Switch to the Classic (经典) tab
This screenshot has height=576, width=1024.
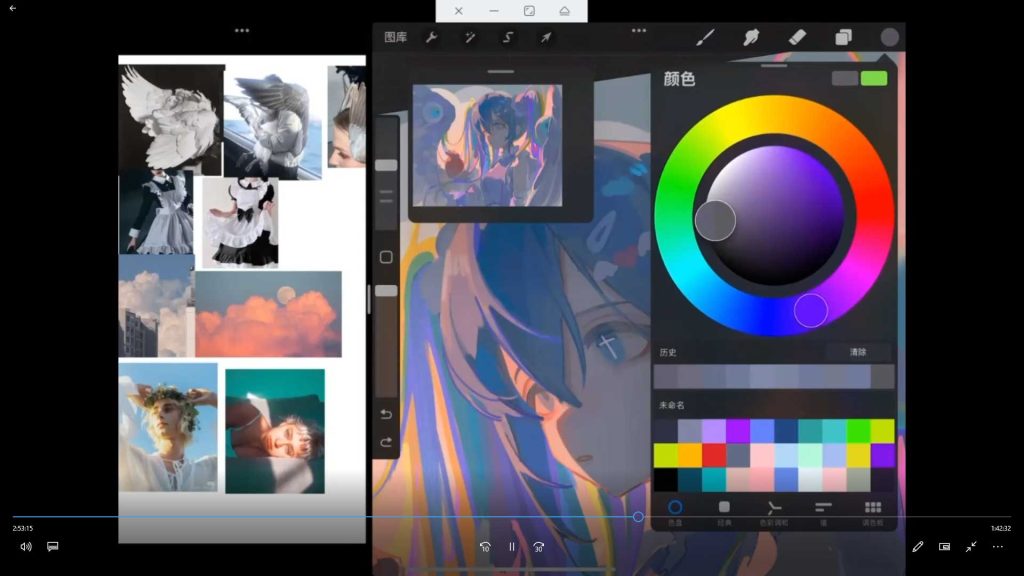pos(724,513)
